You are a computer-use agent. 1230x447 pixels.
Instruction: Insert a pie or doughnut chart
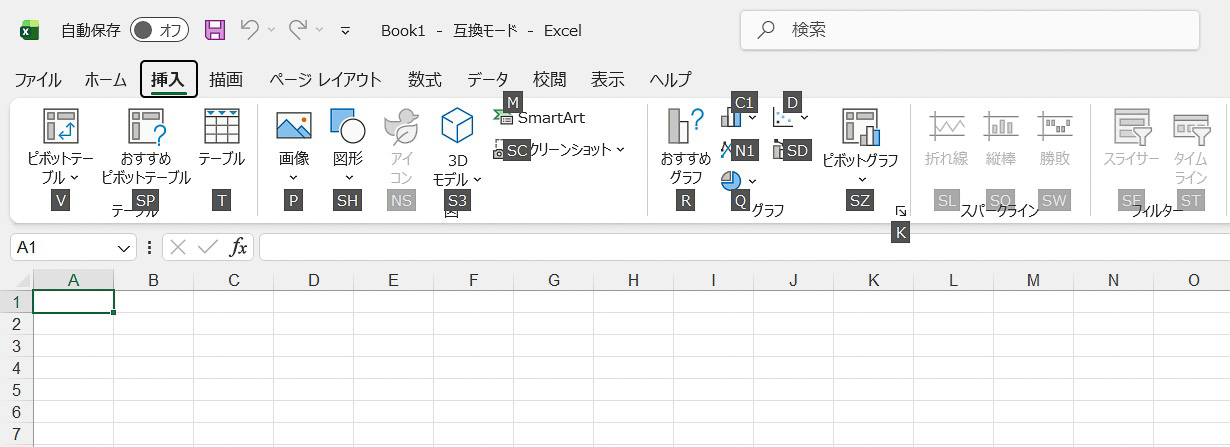[x=731, y=180]
